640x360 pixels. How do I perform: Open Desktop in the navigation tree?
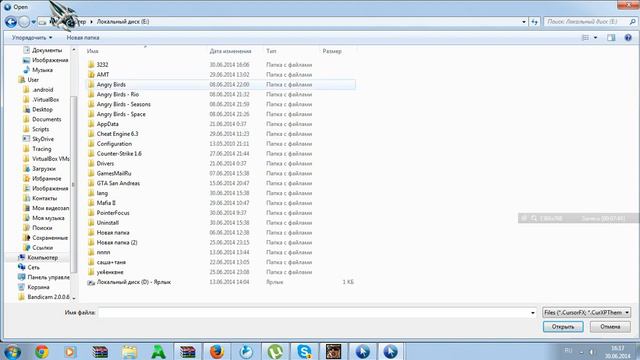[38, 109]
